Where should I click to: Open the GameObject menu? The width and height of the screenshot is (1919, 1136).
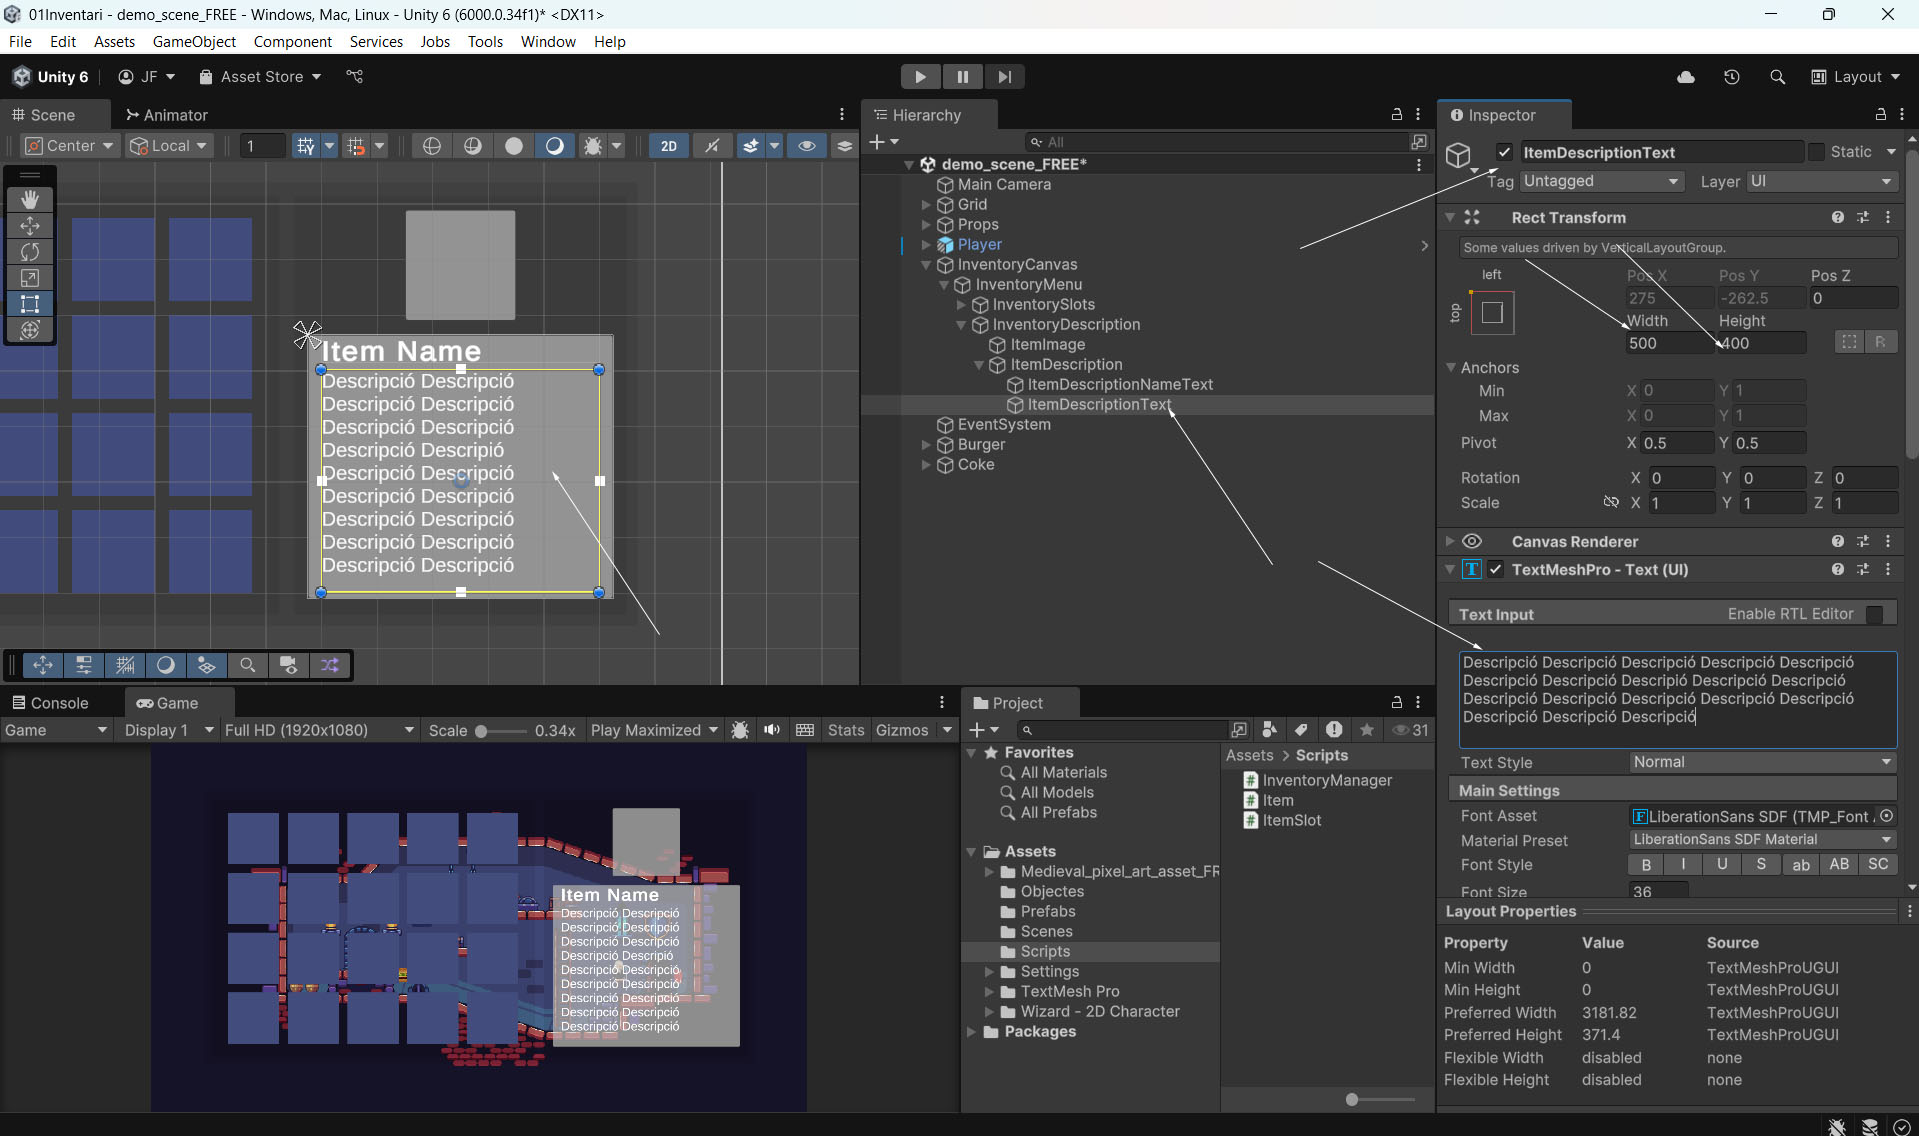pyautogui.click(x=194, y=41)
